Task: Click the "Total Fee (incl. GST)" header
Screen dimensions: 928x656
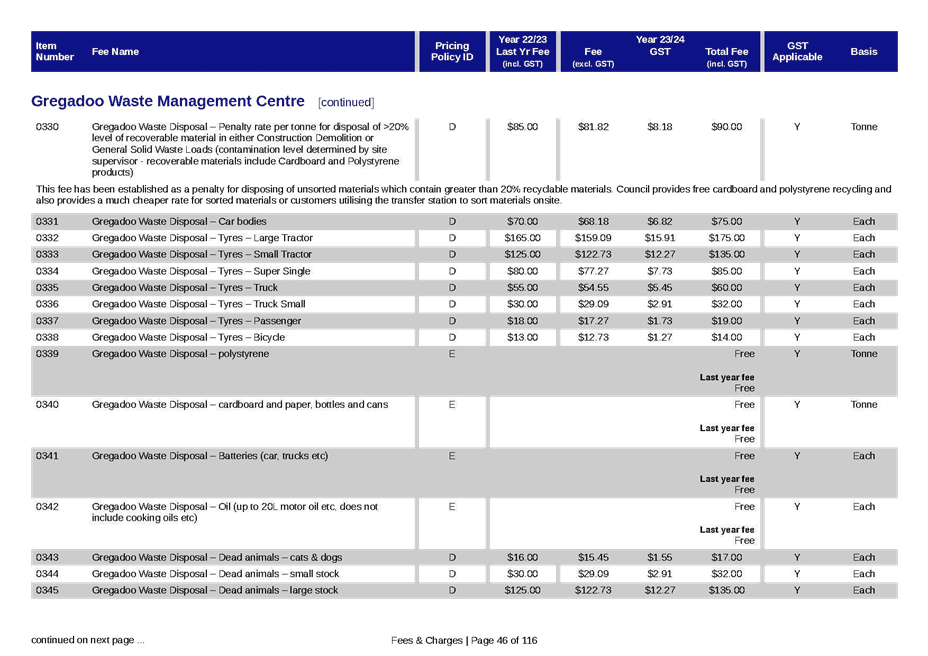Action: pyautogui.click(x=727, y=57)
